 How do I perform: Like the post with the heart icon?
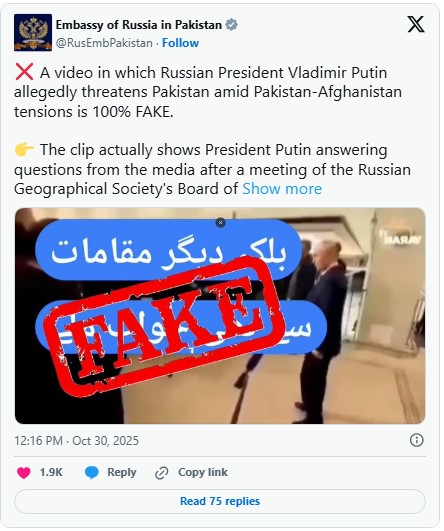[24, 472]
